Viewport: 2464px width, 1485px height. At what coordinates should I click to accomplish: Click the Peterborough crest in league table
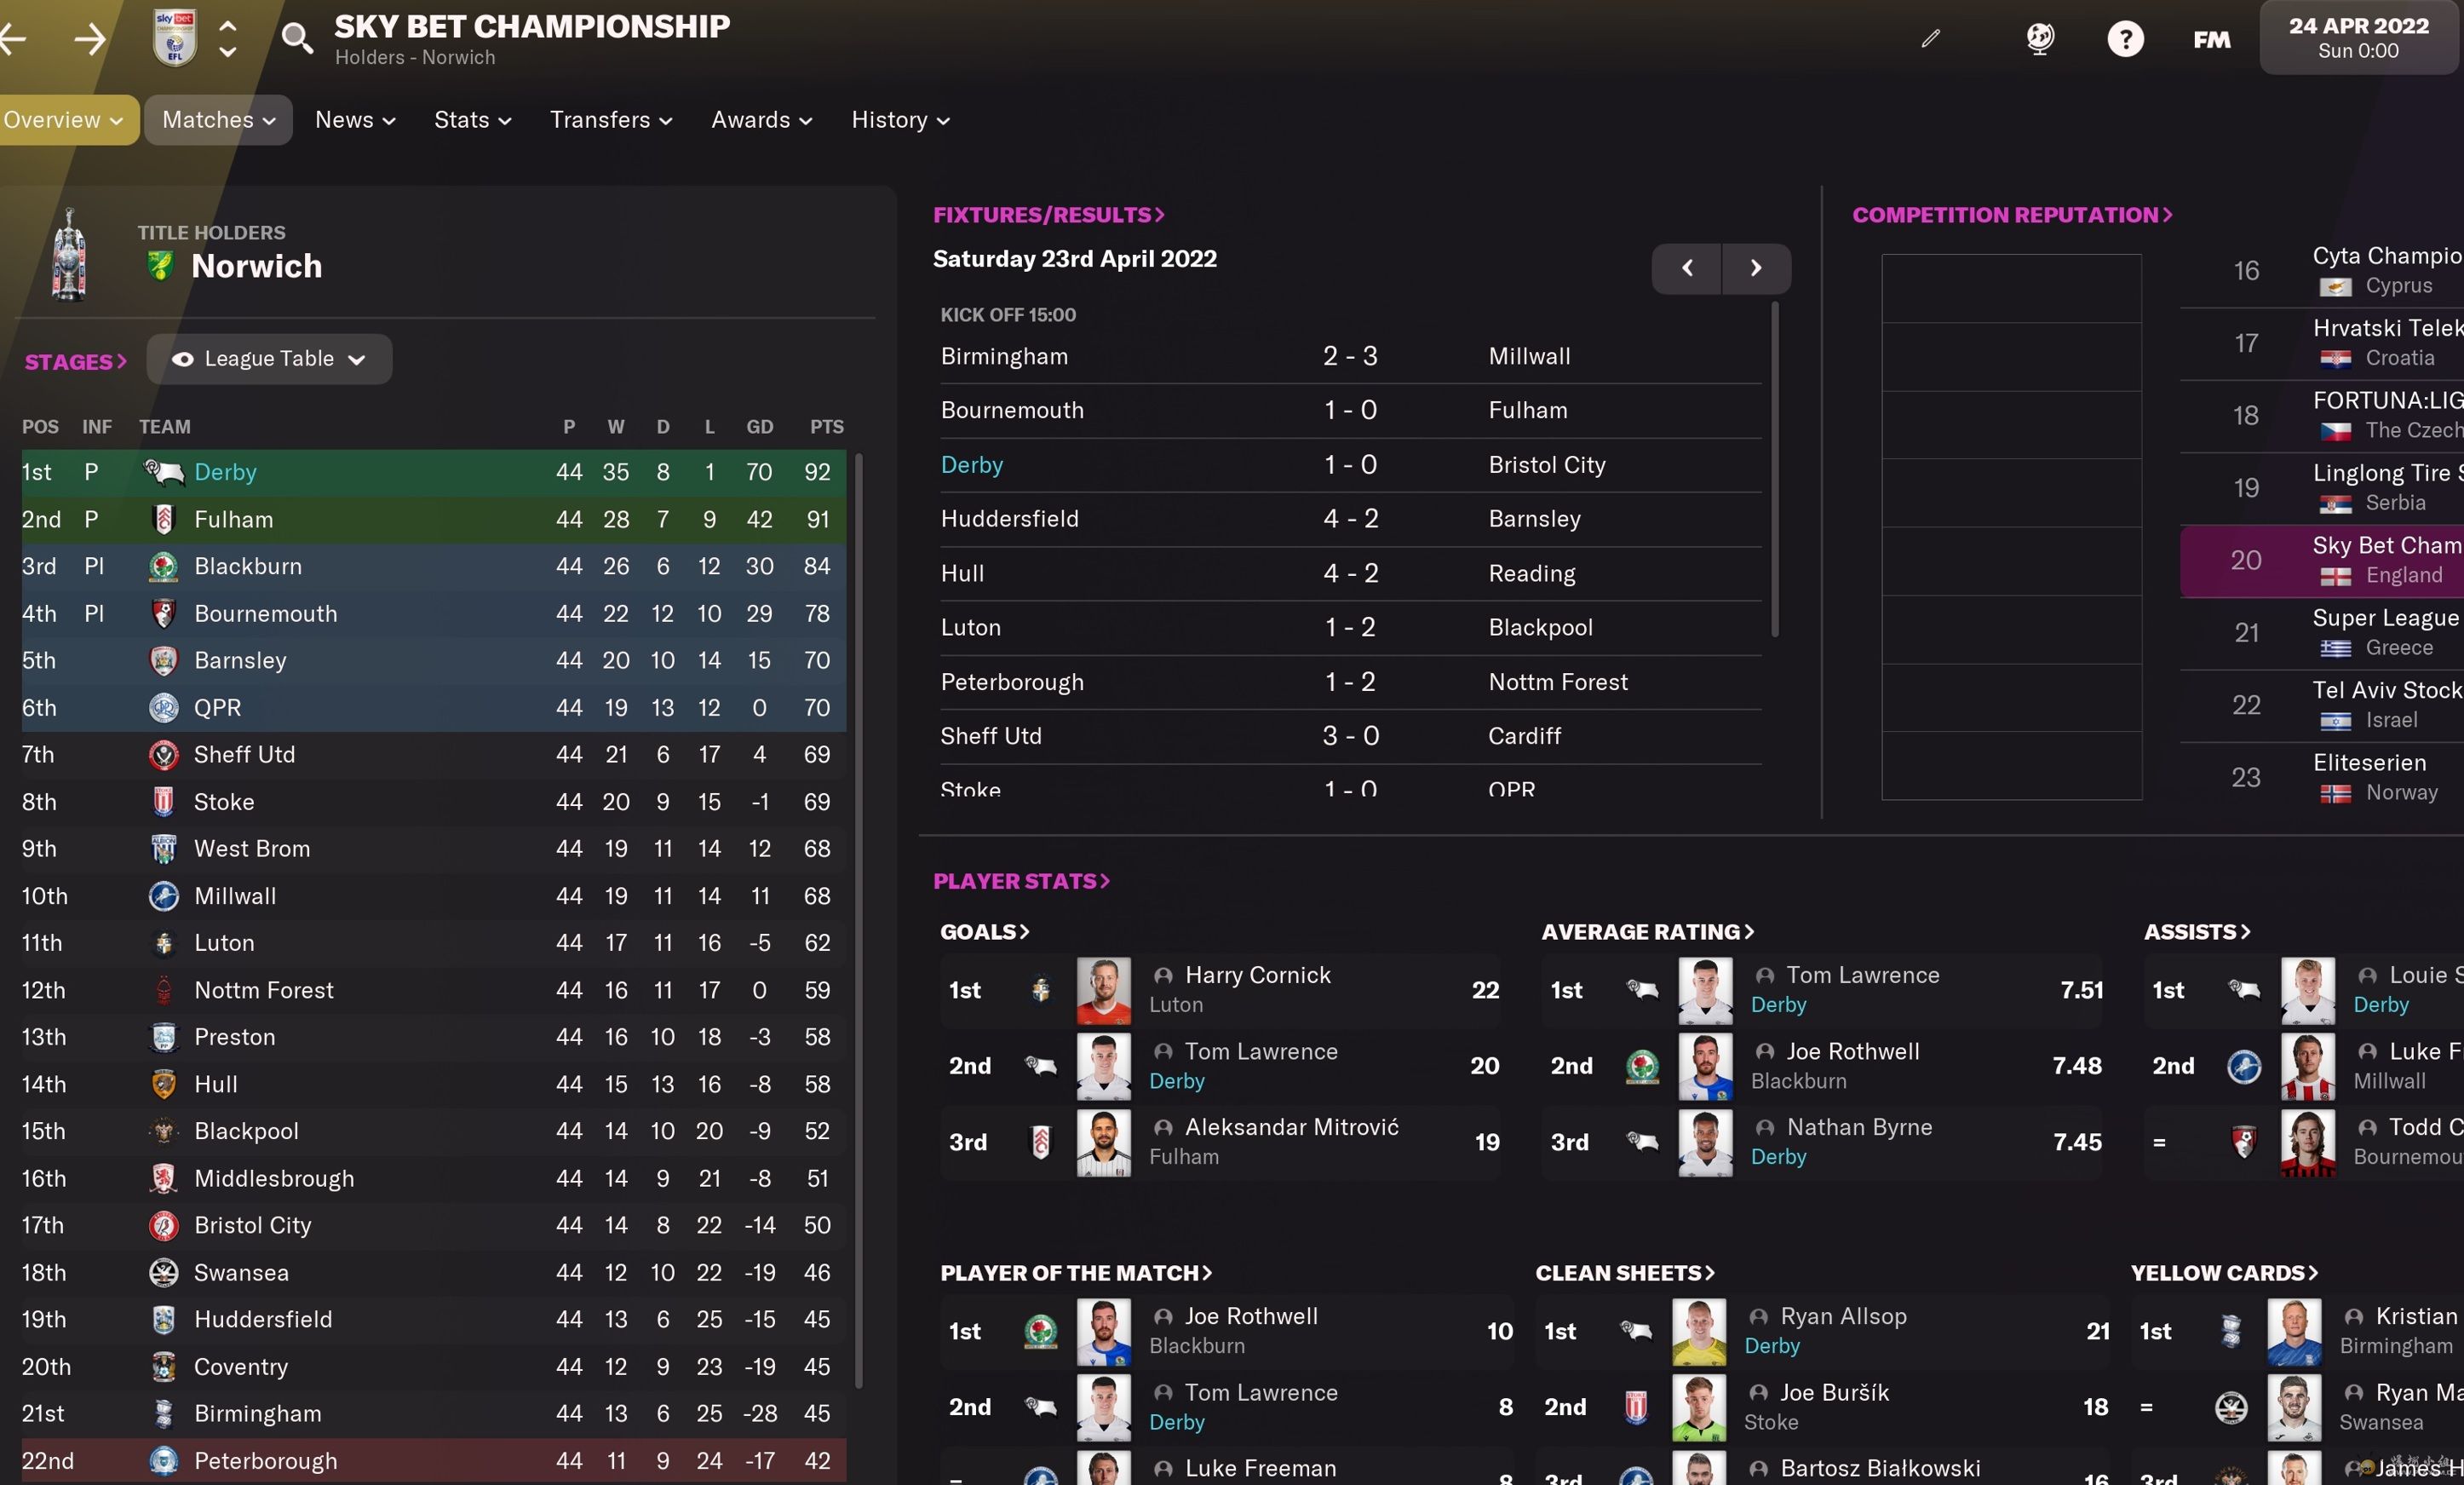coord(164,1460)
